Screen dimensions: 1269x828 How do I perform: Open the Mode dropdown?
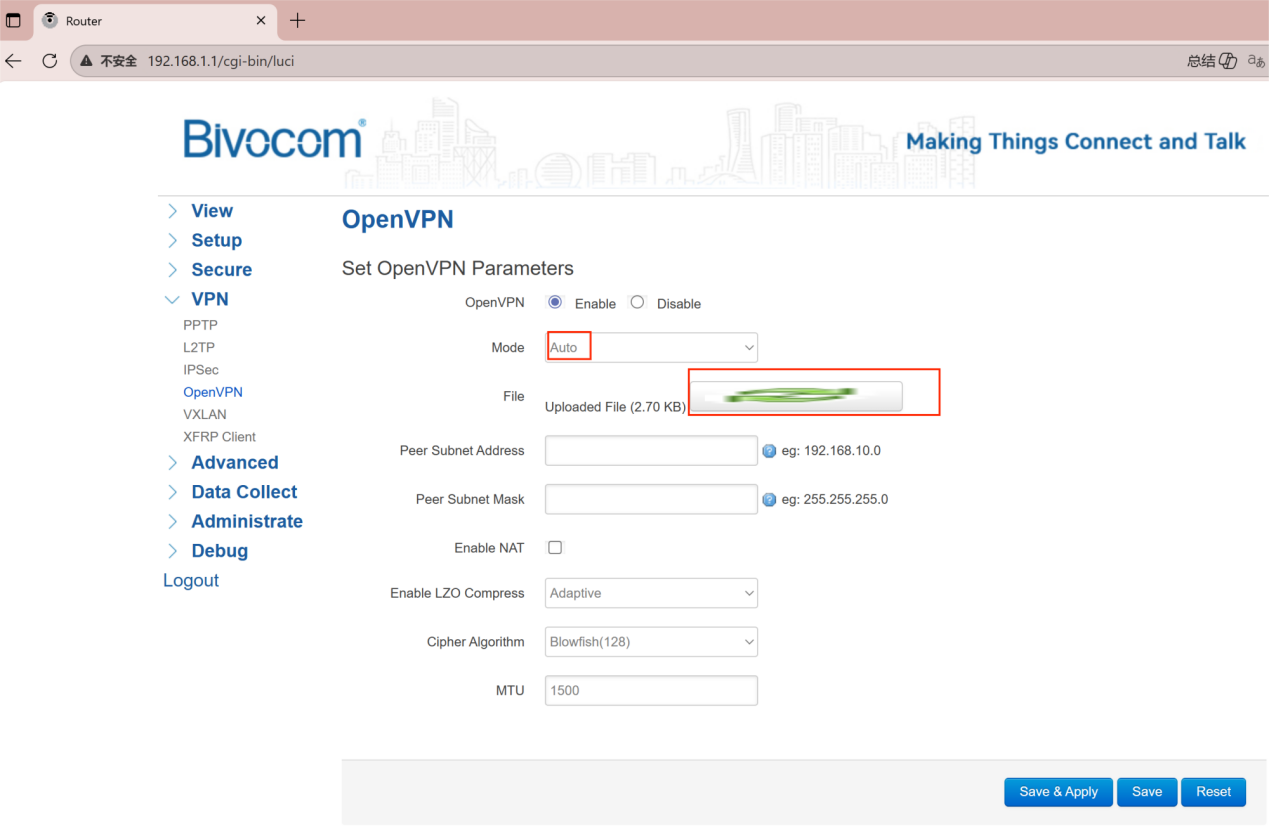tap(651, 347)
